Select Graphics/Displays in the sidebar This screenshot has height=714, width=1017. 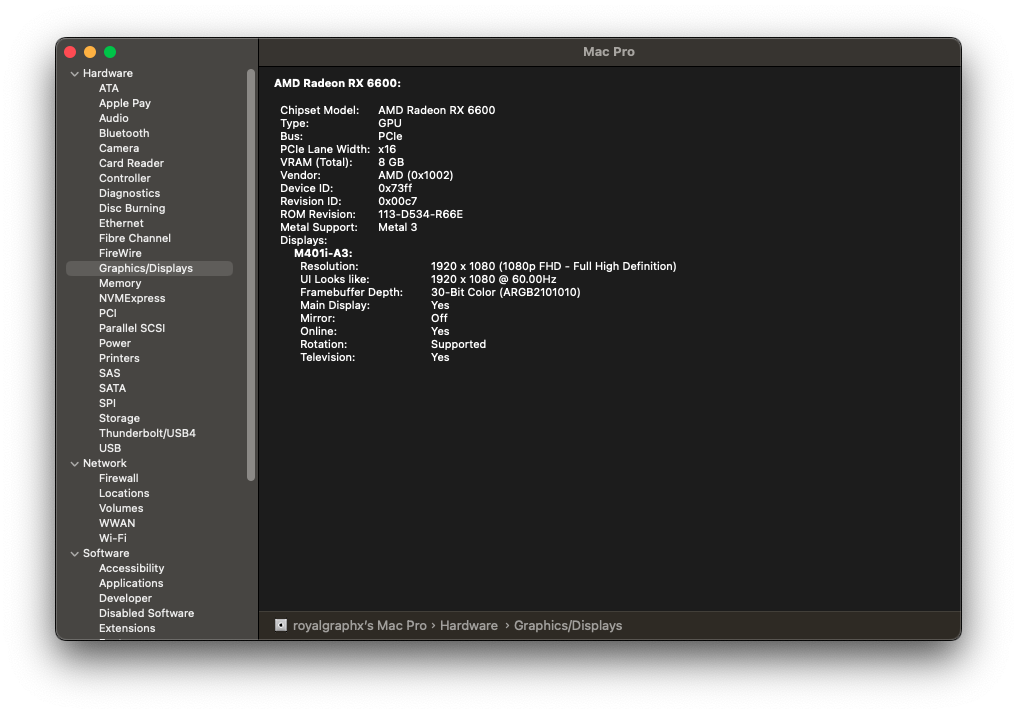(x=146, y=268)
